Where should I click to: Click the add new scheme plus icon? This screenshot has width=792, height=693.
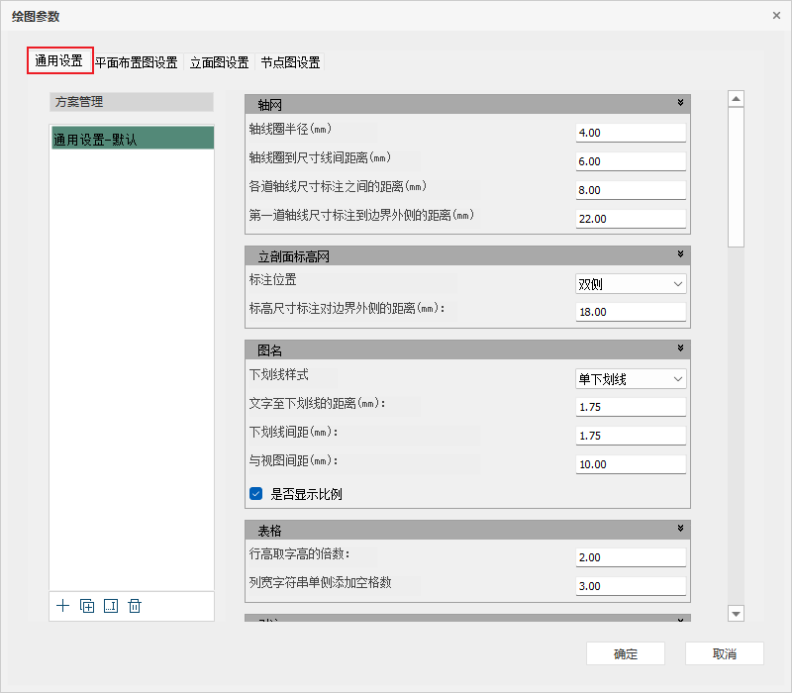point(63,605)
